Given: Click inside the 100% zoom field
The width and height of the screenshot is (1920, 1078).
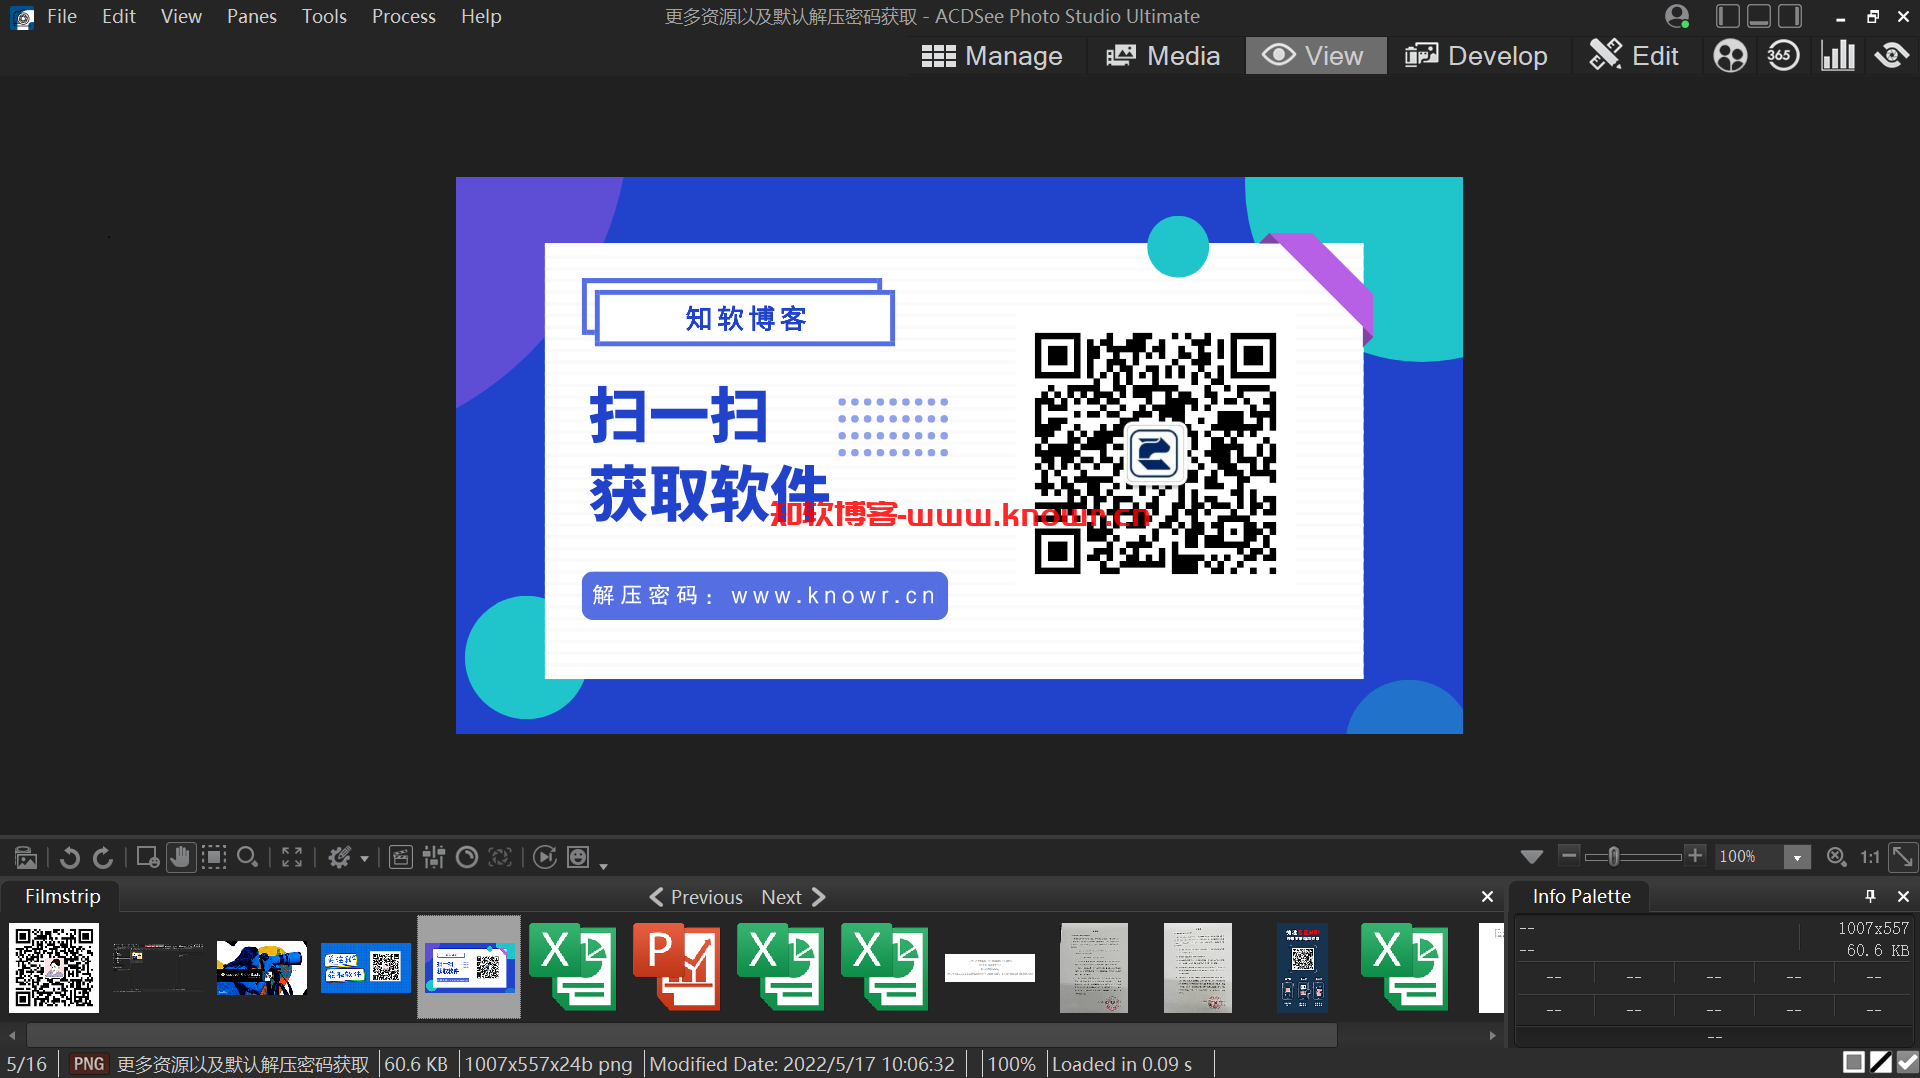Looking at the screenshot, I should (1748, 857).
